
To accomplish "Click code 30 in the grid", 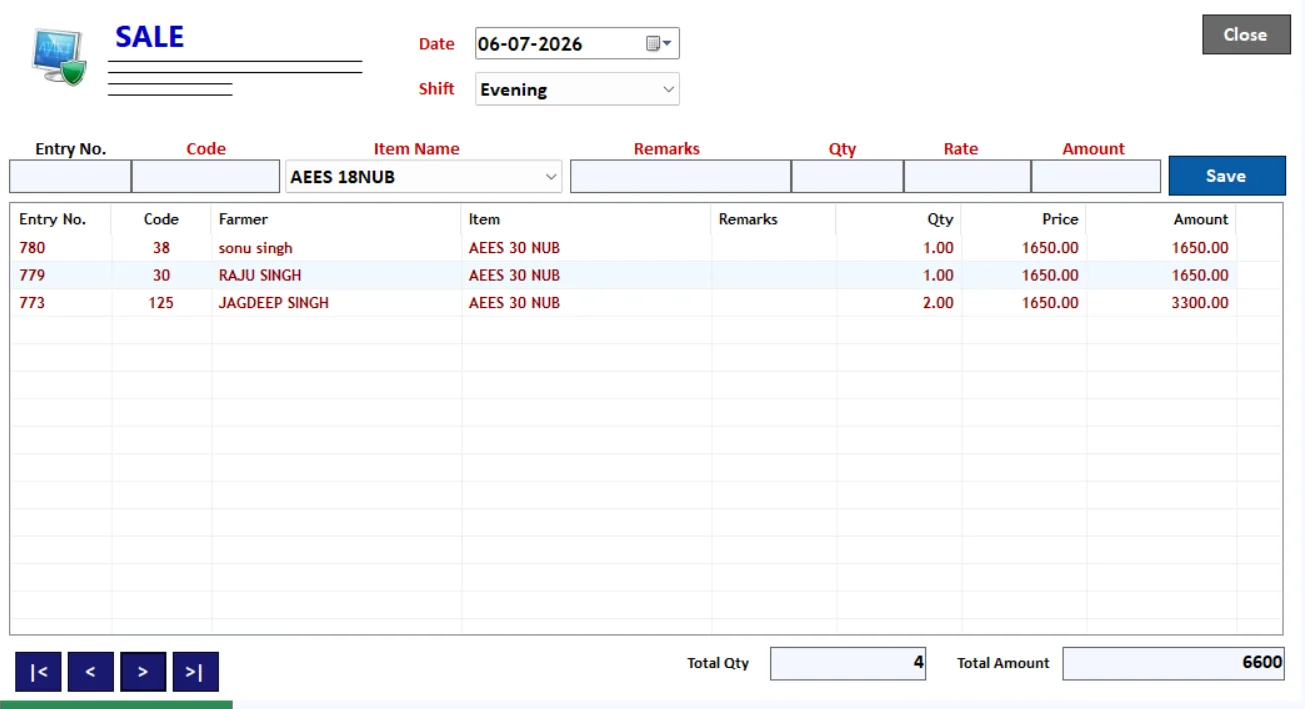I will click(161, 275).
